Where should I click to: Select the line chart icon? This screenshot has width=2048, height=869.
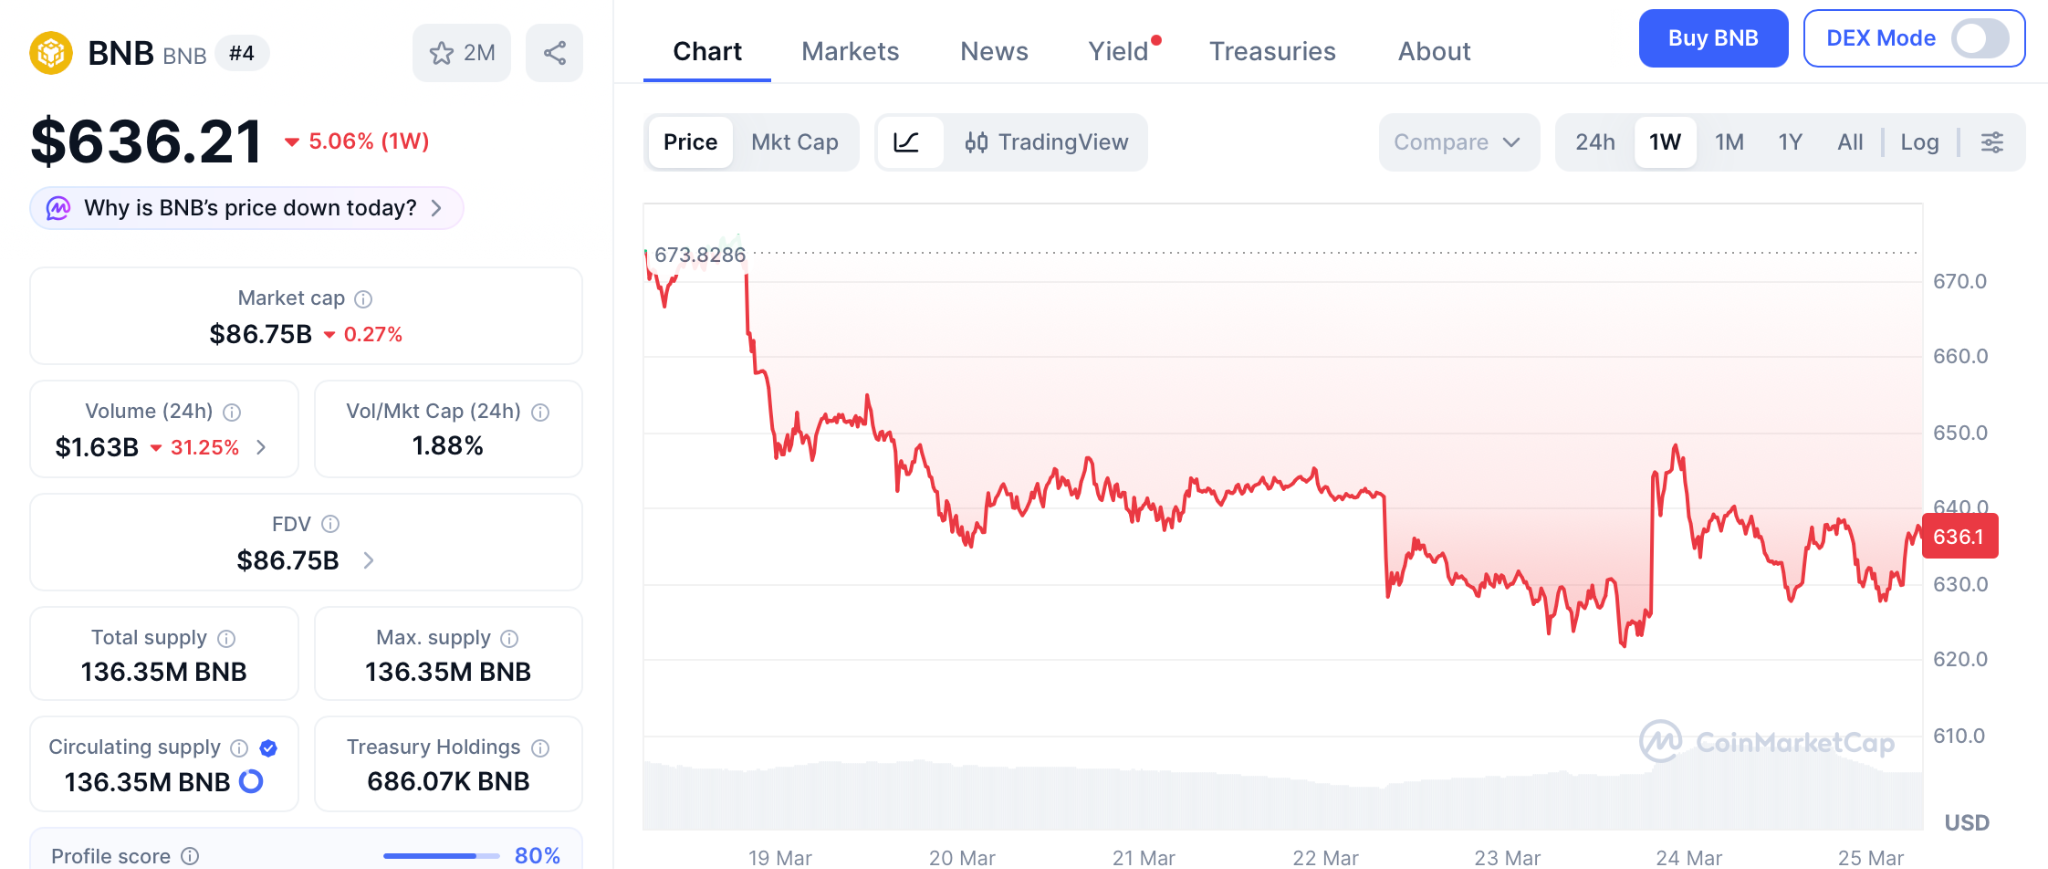coord(907,142)
